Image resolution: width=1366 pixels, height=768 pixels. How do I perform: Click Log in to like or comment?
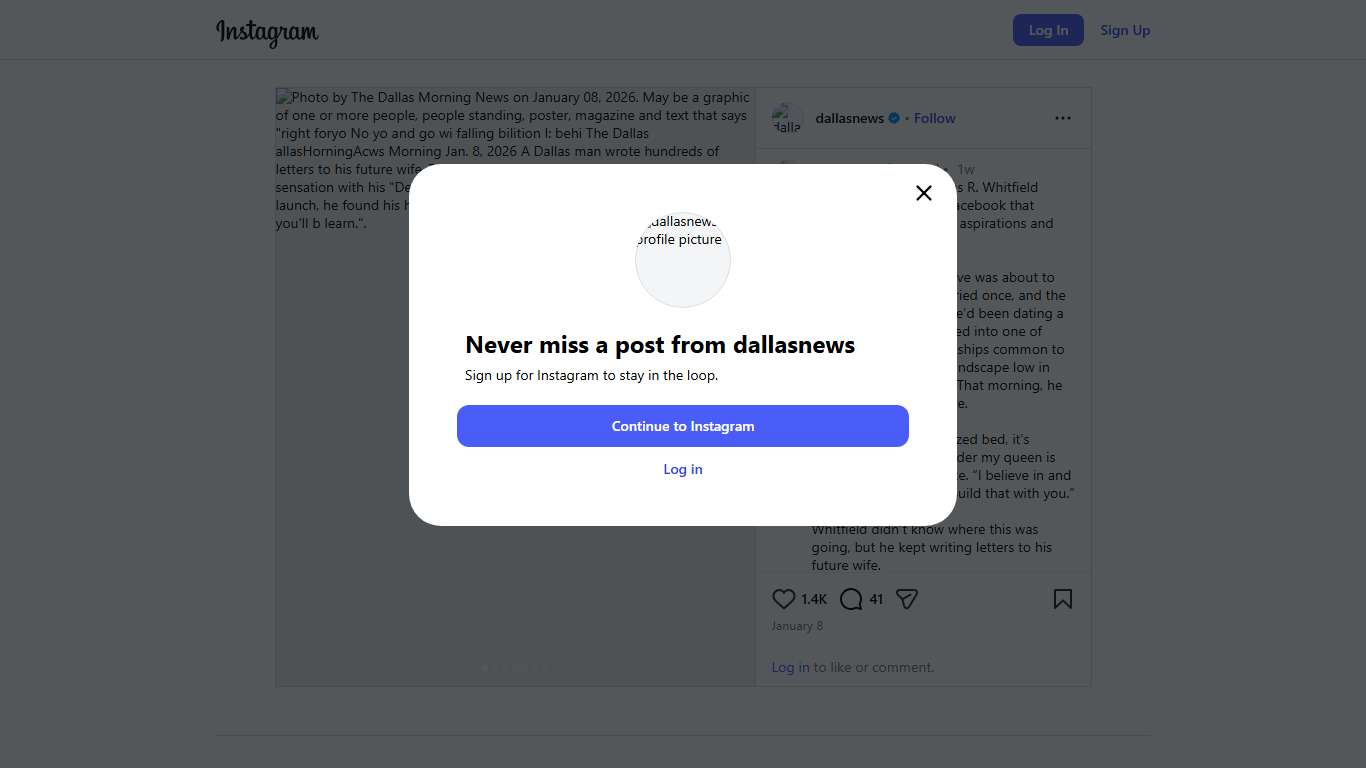click(790, 667)
